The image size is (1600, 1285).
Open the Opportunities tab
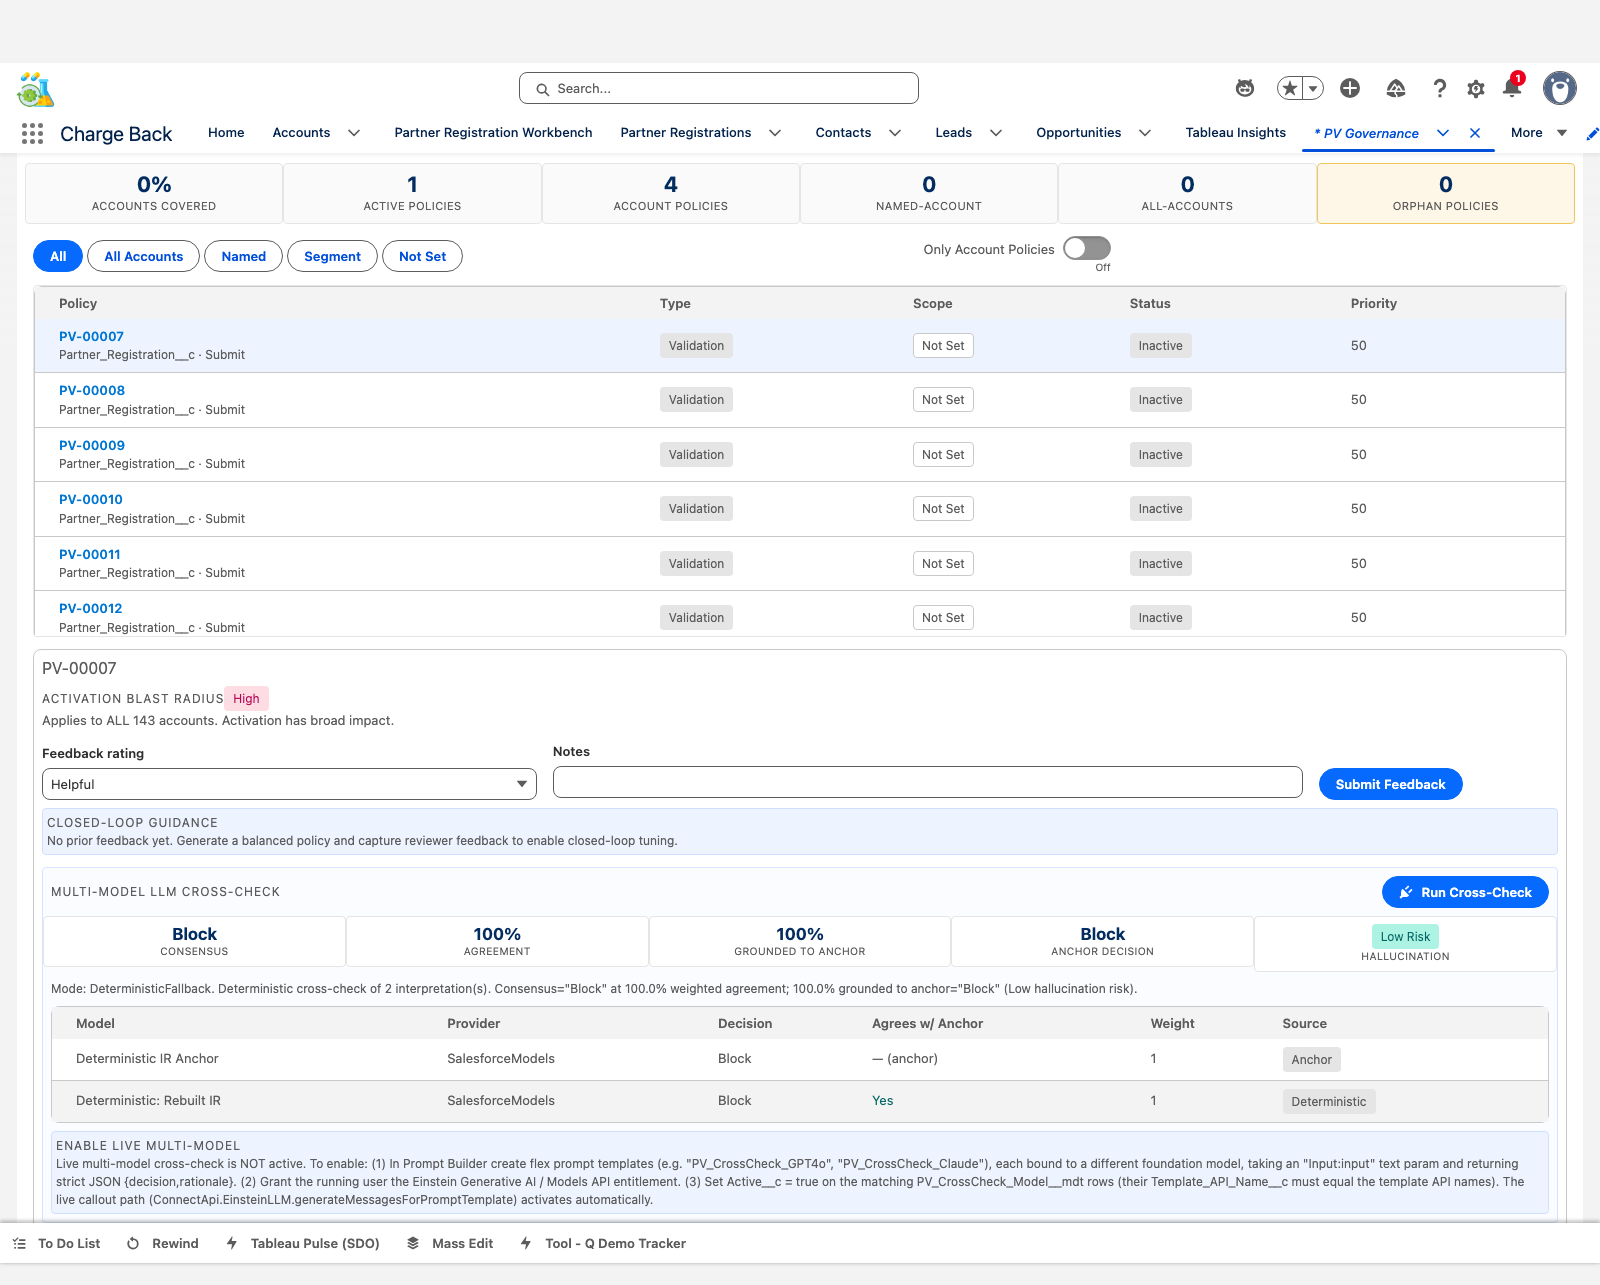1078,133
